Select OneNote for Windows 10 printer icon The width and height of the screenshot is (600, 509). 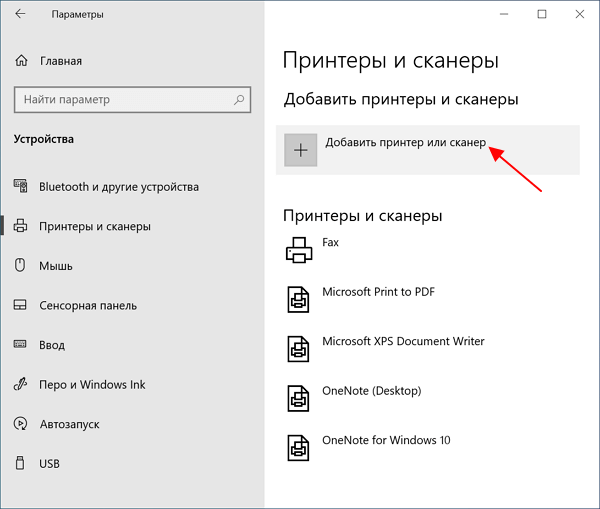coord(298,448)
